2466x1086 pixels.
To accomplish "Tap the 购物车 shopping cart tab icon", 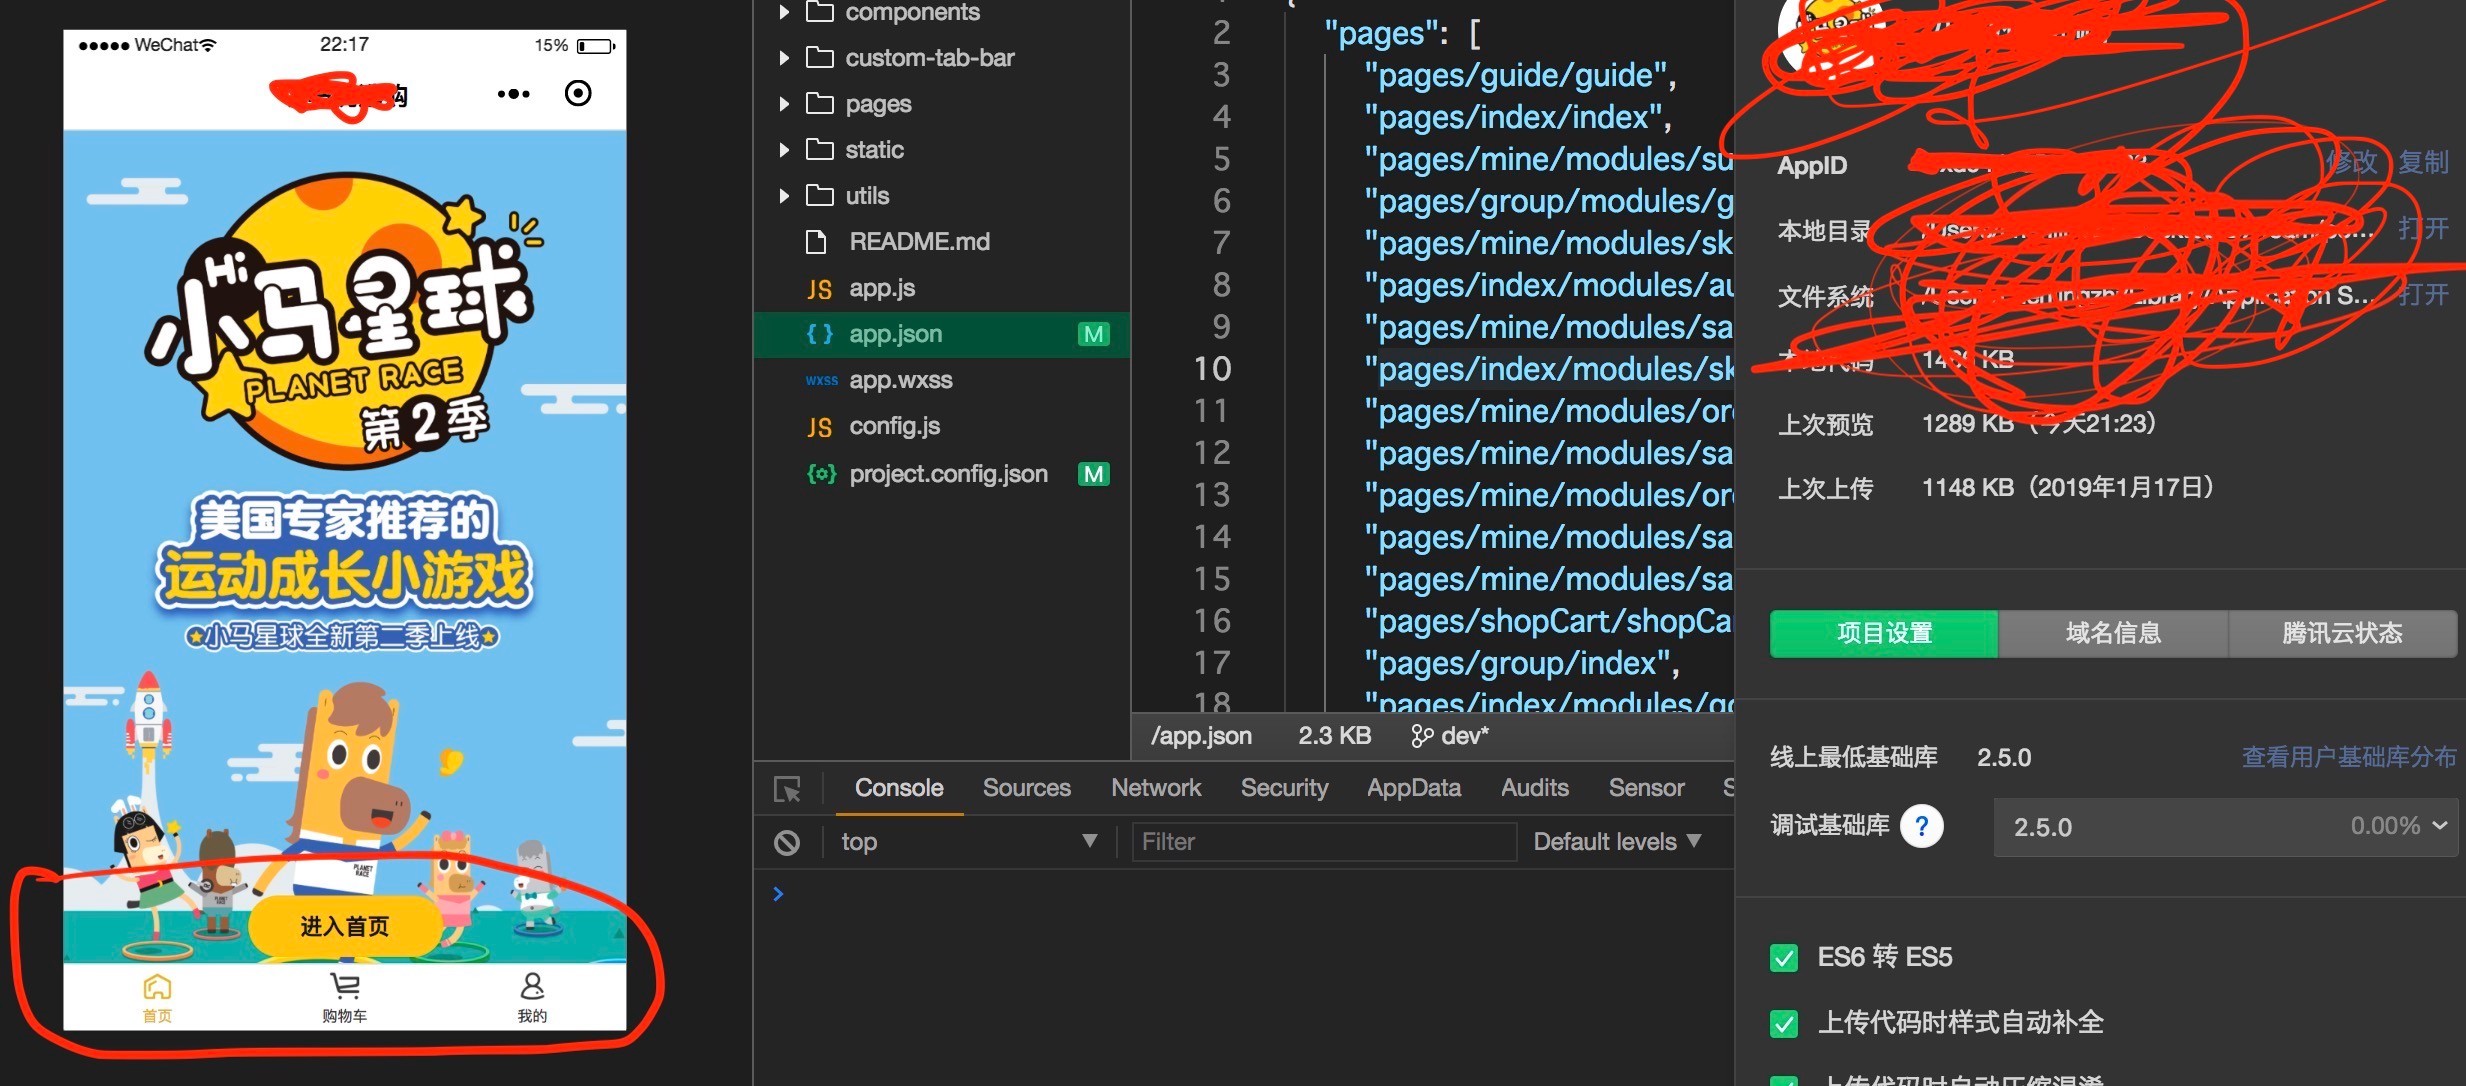I will click(x=345, y=998).
